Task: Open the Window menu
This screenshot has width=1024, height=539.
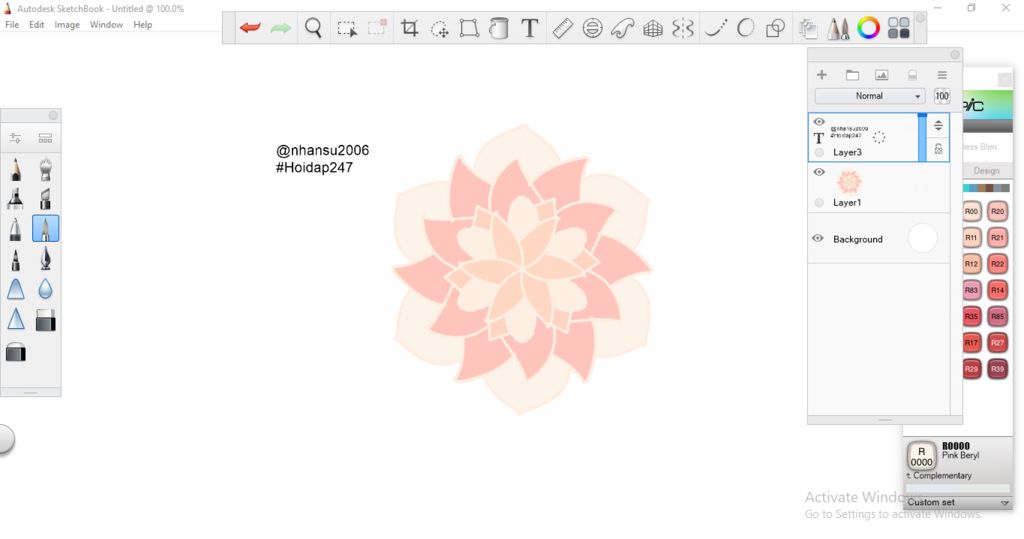Action: click(106, 25)
